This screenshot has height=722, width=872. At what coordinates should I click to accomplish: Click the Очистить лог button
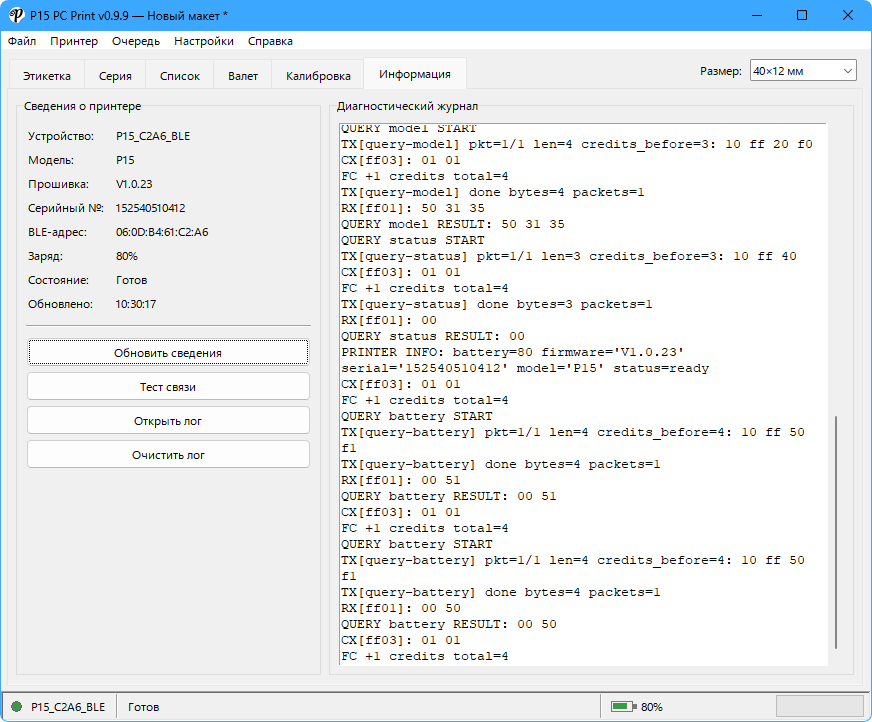pos(168,455)
